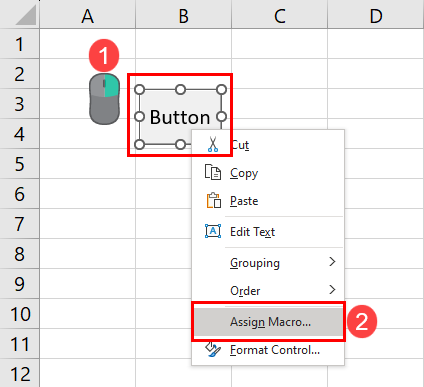Select row 8 header
Screen dimensions: 424x387
coord(19,254)
